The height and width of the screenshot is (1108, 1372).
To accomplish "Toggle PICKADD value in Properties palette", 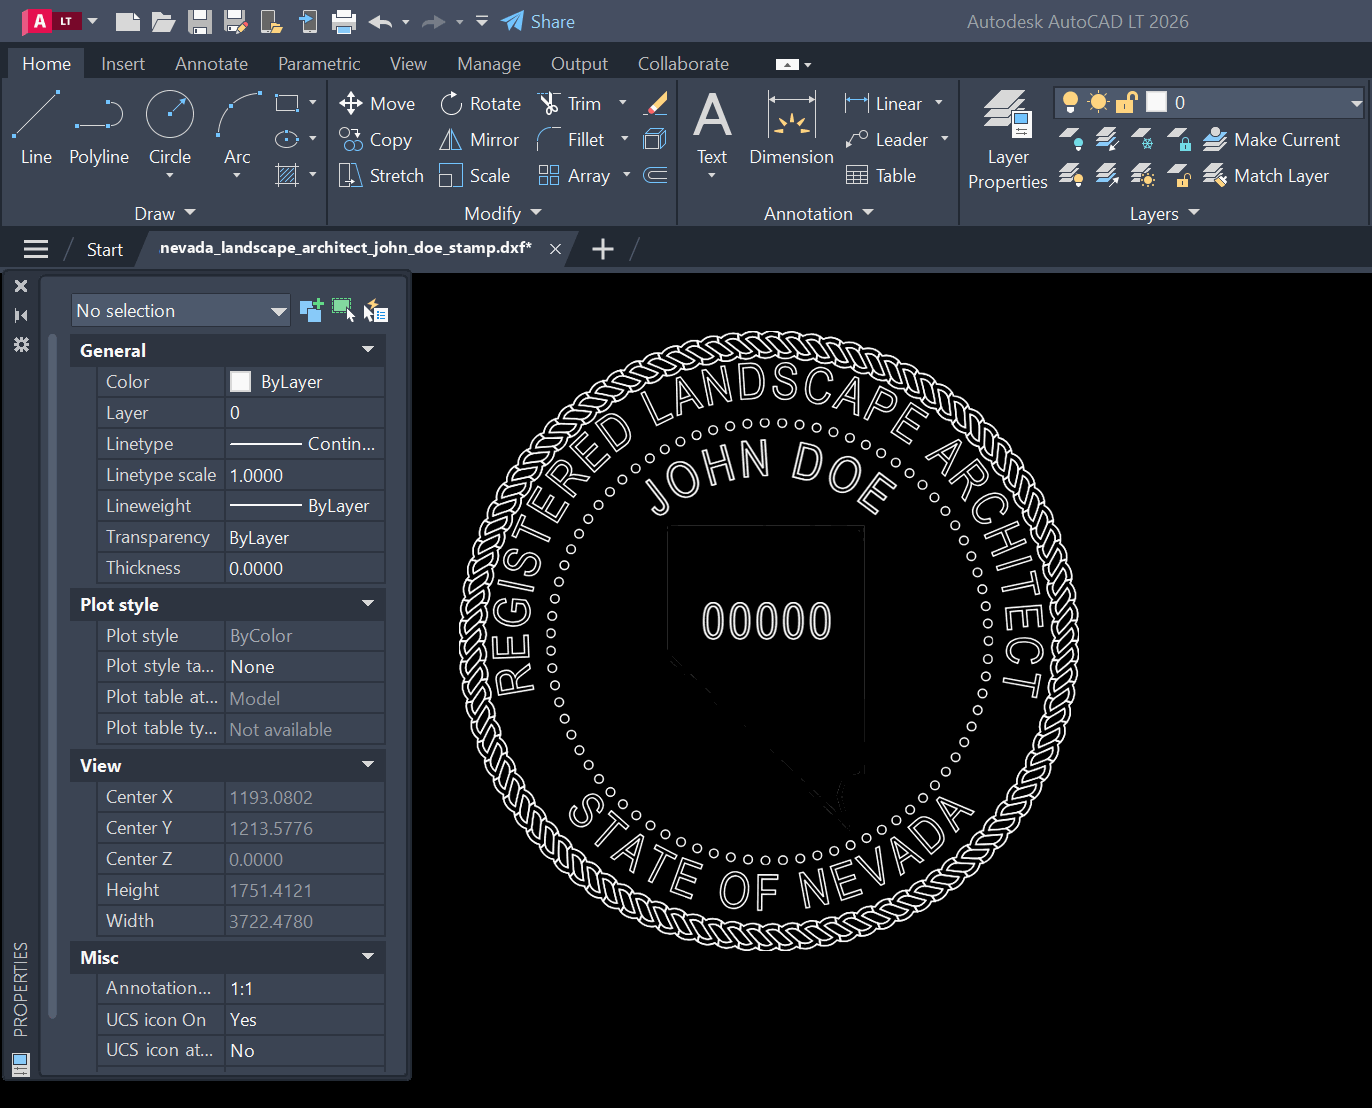I will 311,310.
